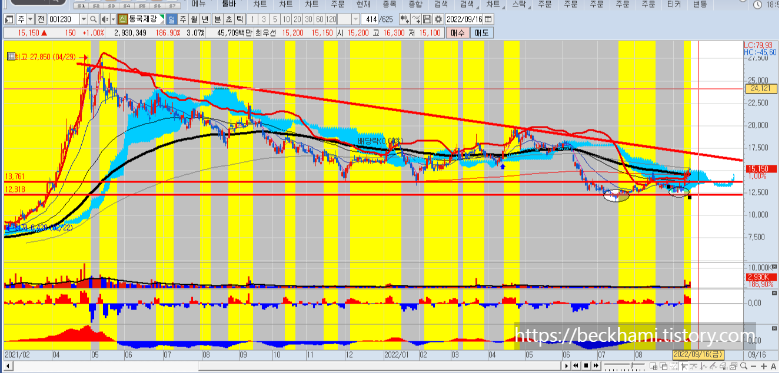Open the dropdown next to 주 selector
The image size is (779, 373).
tap(30, 19)
